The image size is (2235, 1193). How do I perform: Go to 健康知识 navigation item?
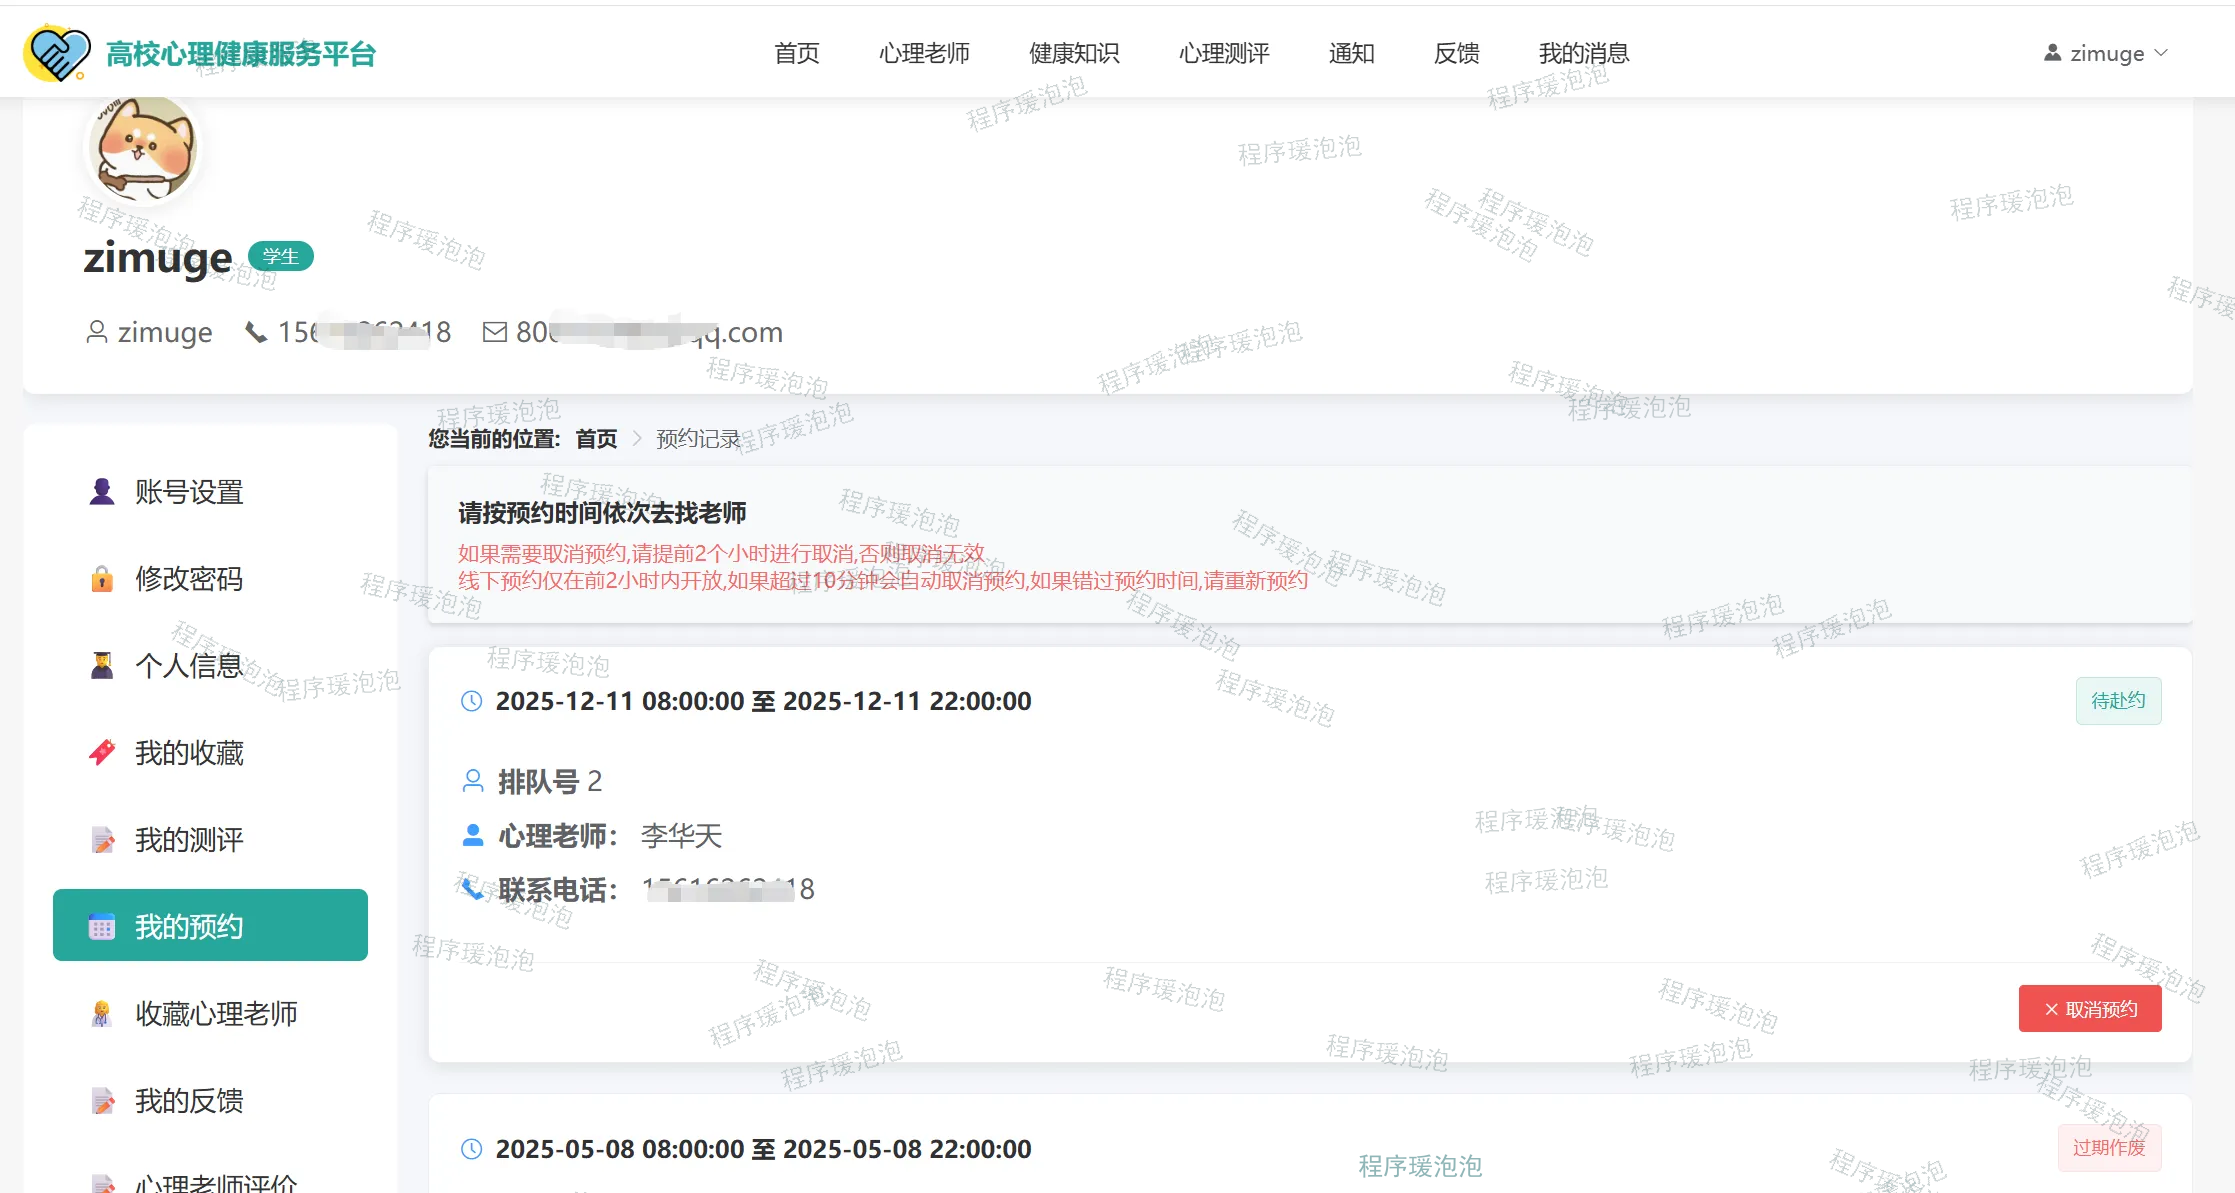coord(1074,53)
